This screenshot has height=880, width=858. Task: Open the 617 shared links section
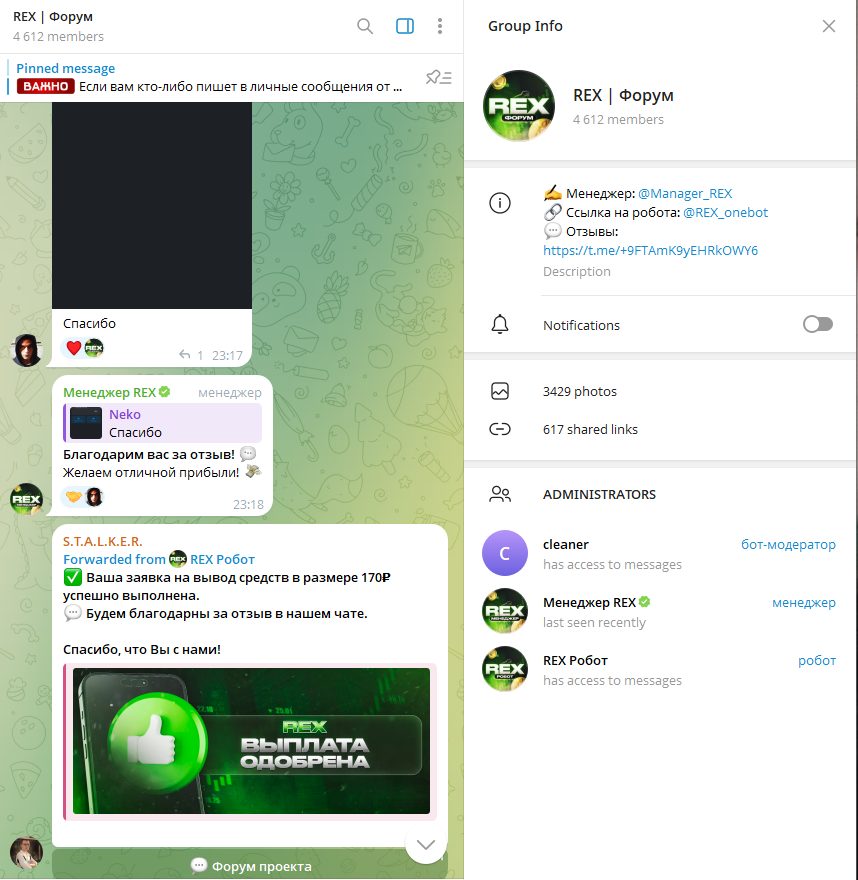pos(661,429)
